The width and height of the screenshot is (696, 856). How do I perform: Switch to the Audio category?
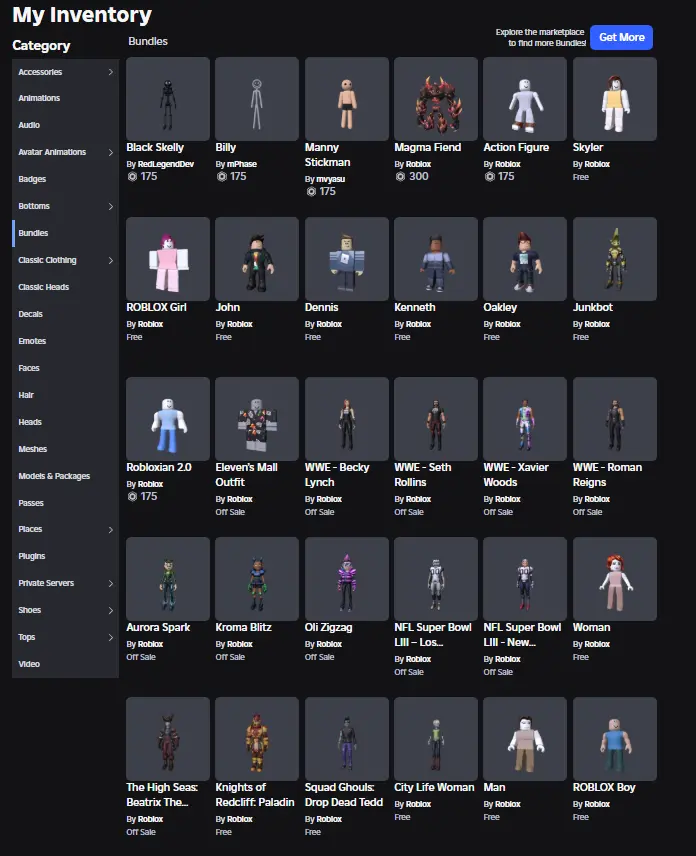66,125
